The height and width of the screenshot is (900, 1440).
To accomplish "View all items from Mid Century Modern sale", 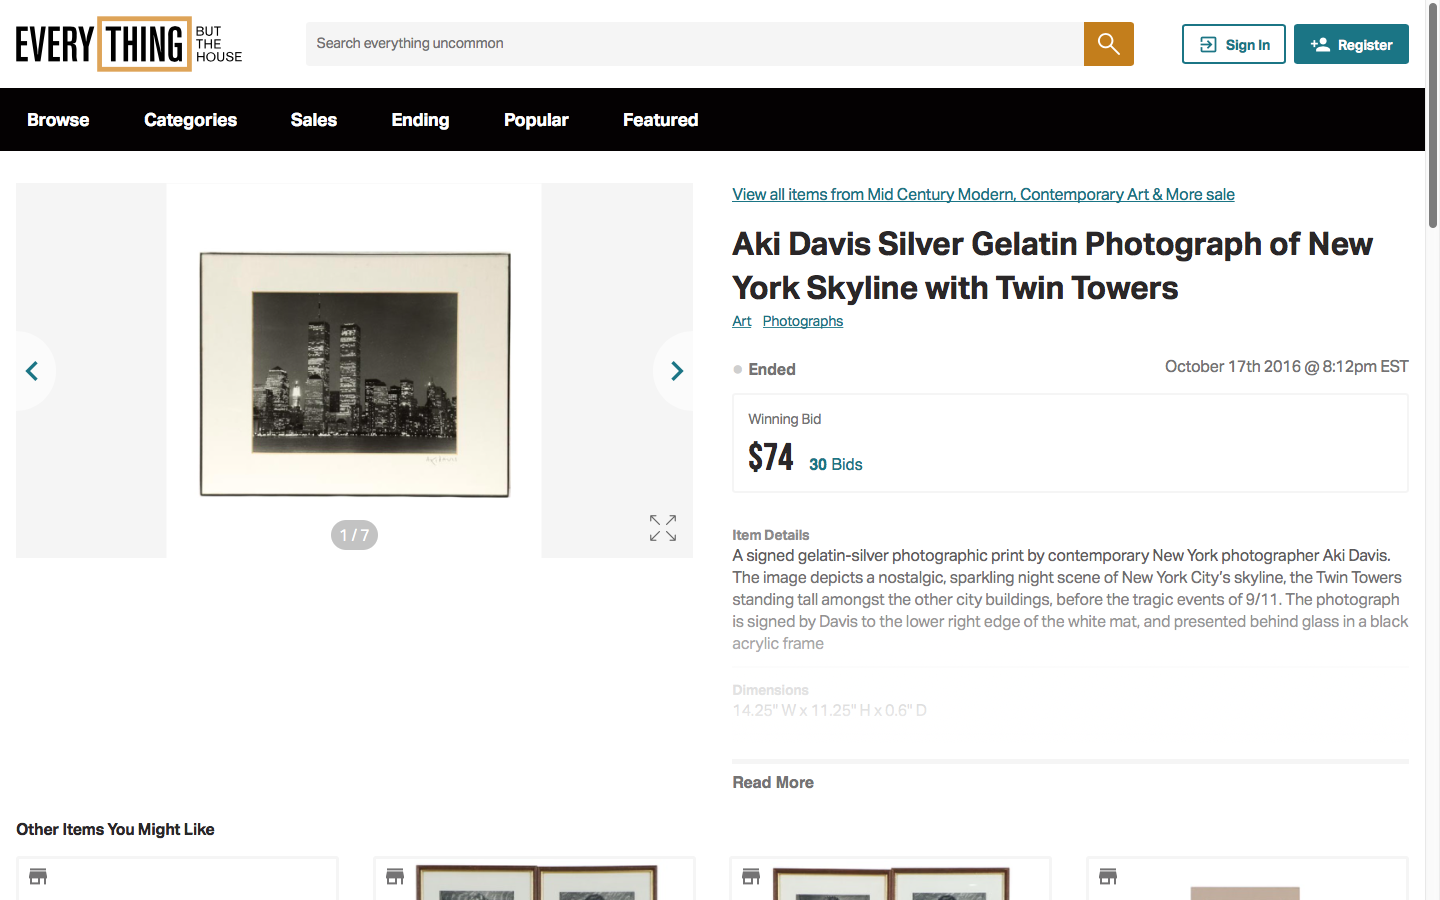I will pyautogui.click(x=983, y=194).
